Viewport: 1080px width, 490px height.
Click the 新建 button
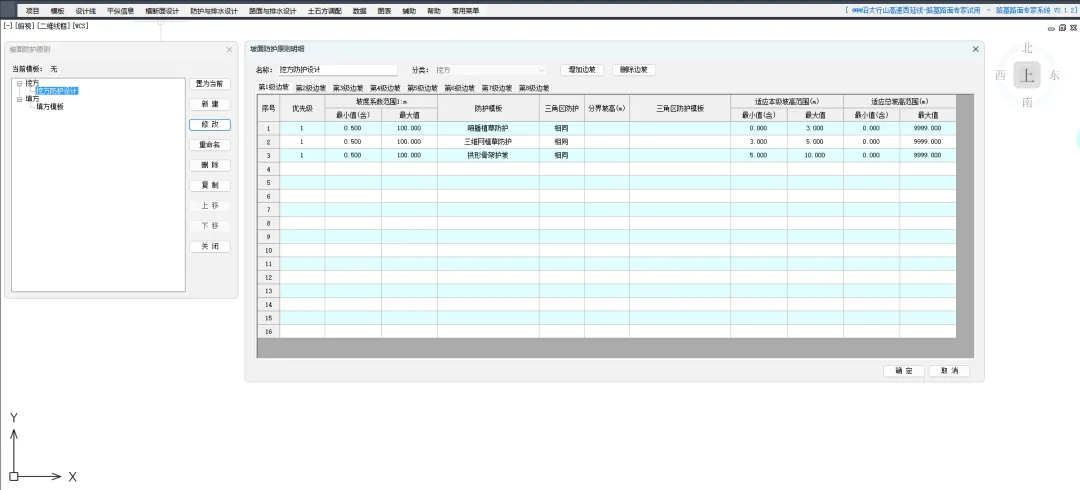210,105
